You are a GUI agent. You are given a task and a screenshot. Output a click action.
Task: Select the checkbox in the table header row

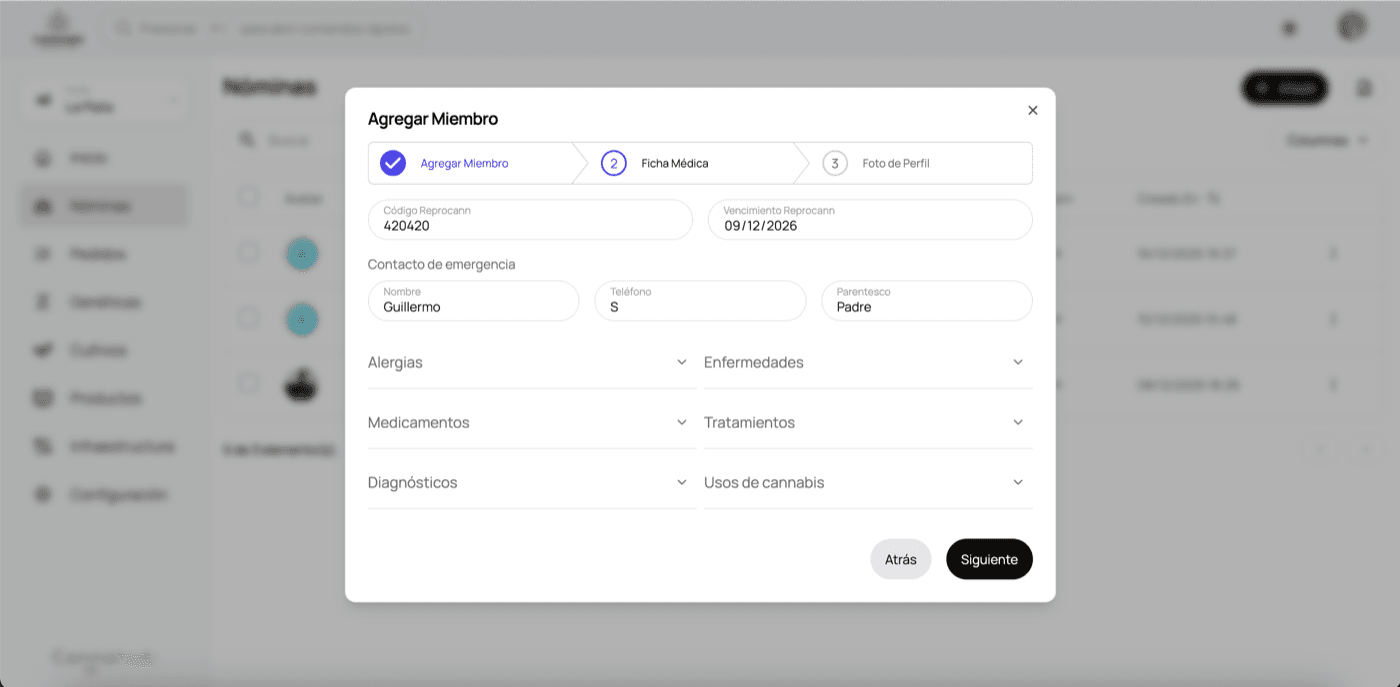[248, 197]
